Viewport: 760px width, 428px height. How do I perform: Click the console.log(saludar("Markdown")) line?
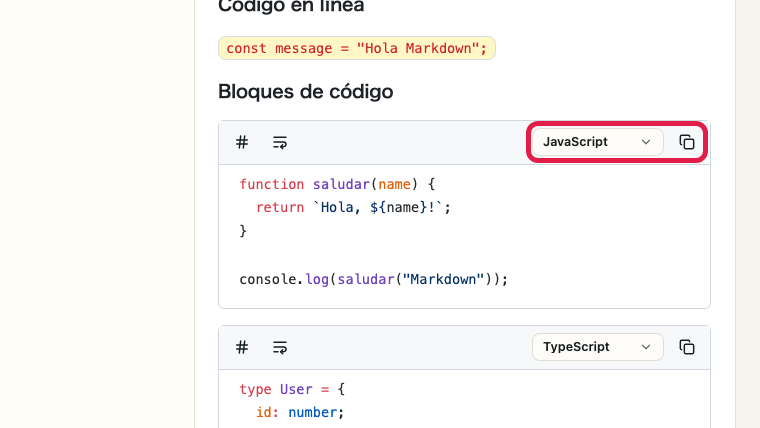coord(374,280)
